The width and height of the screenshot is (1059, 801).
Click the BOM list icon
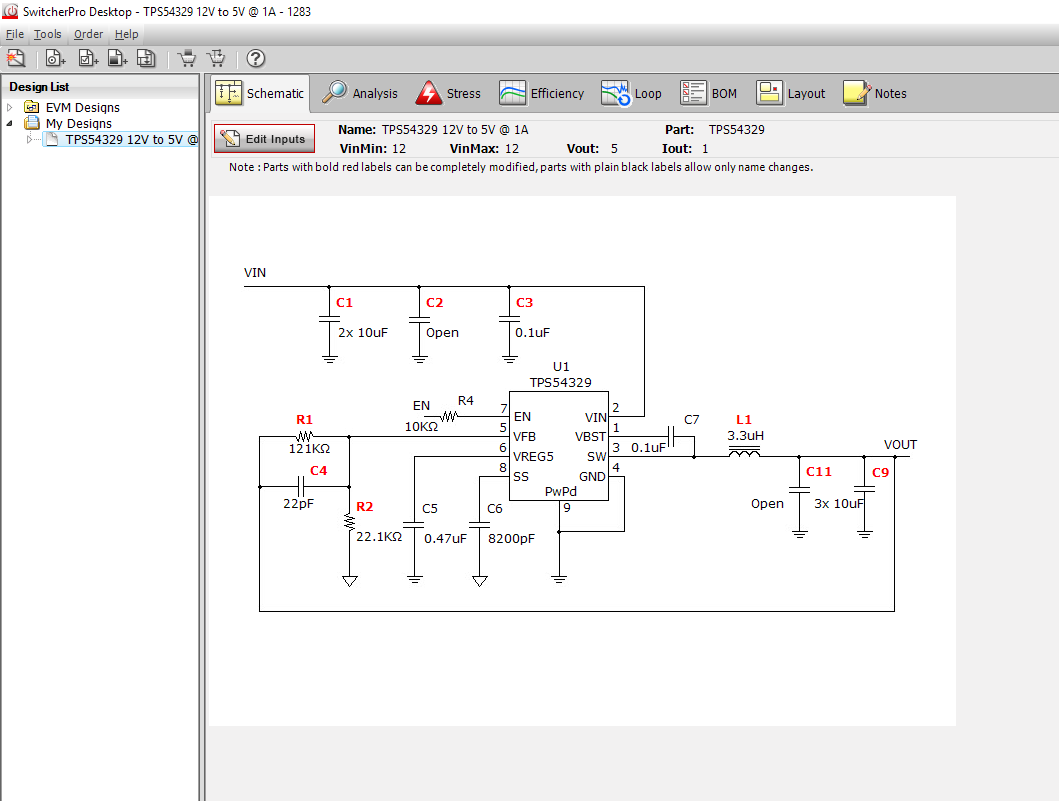point(693,92)
